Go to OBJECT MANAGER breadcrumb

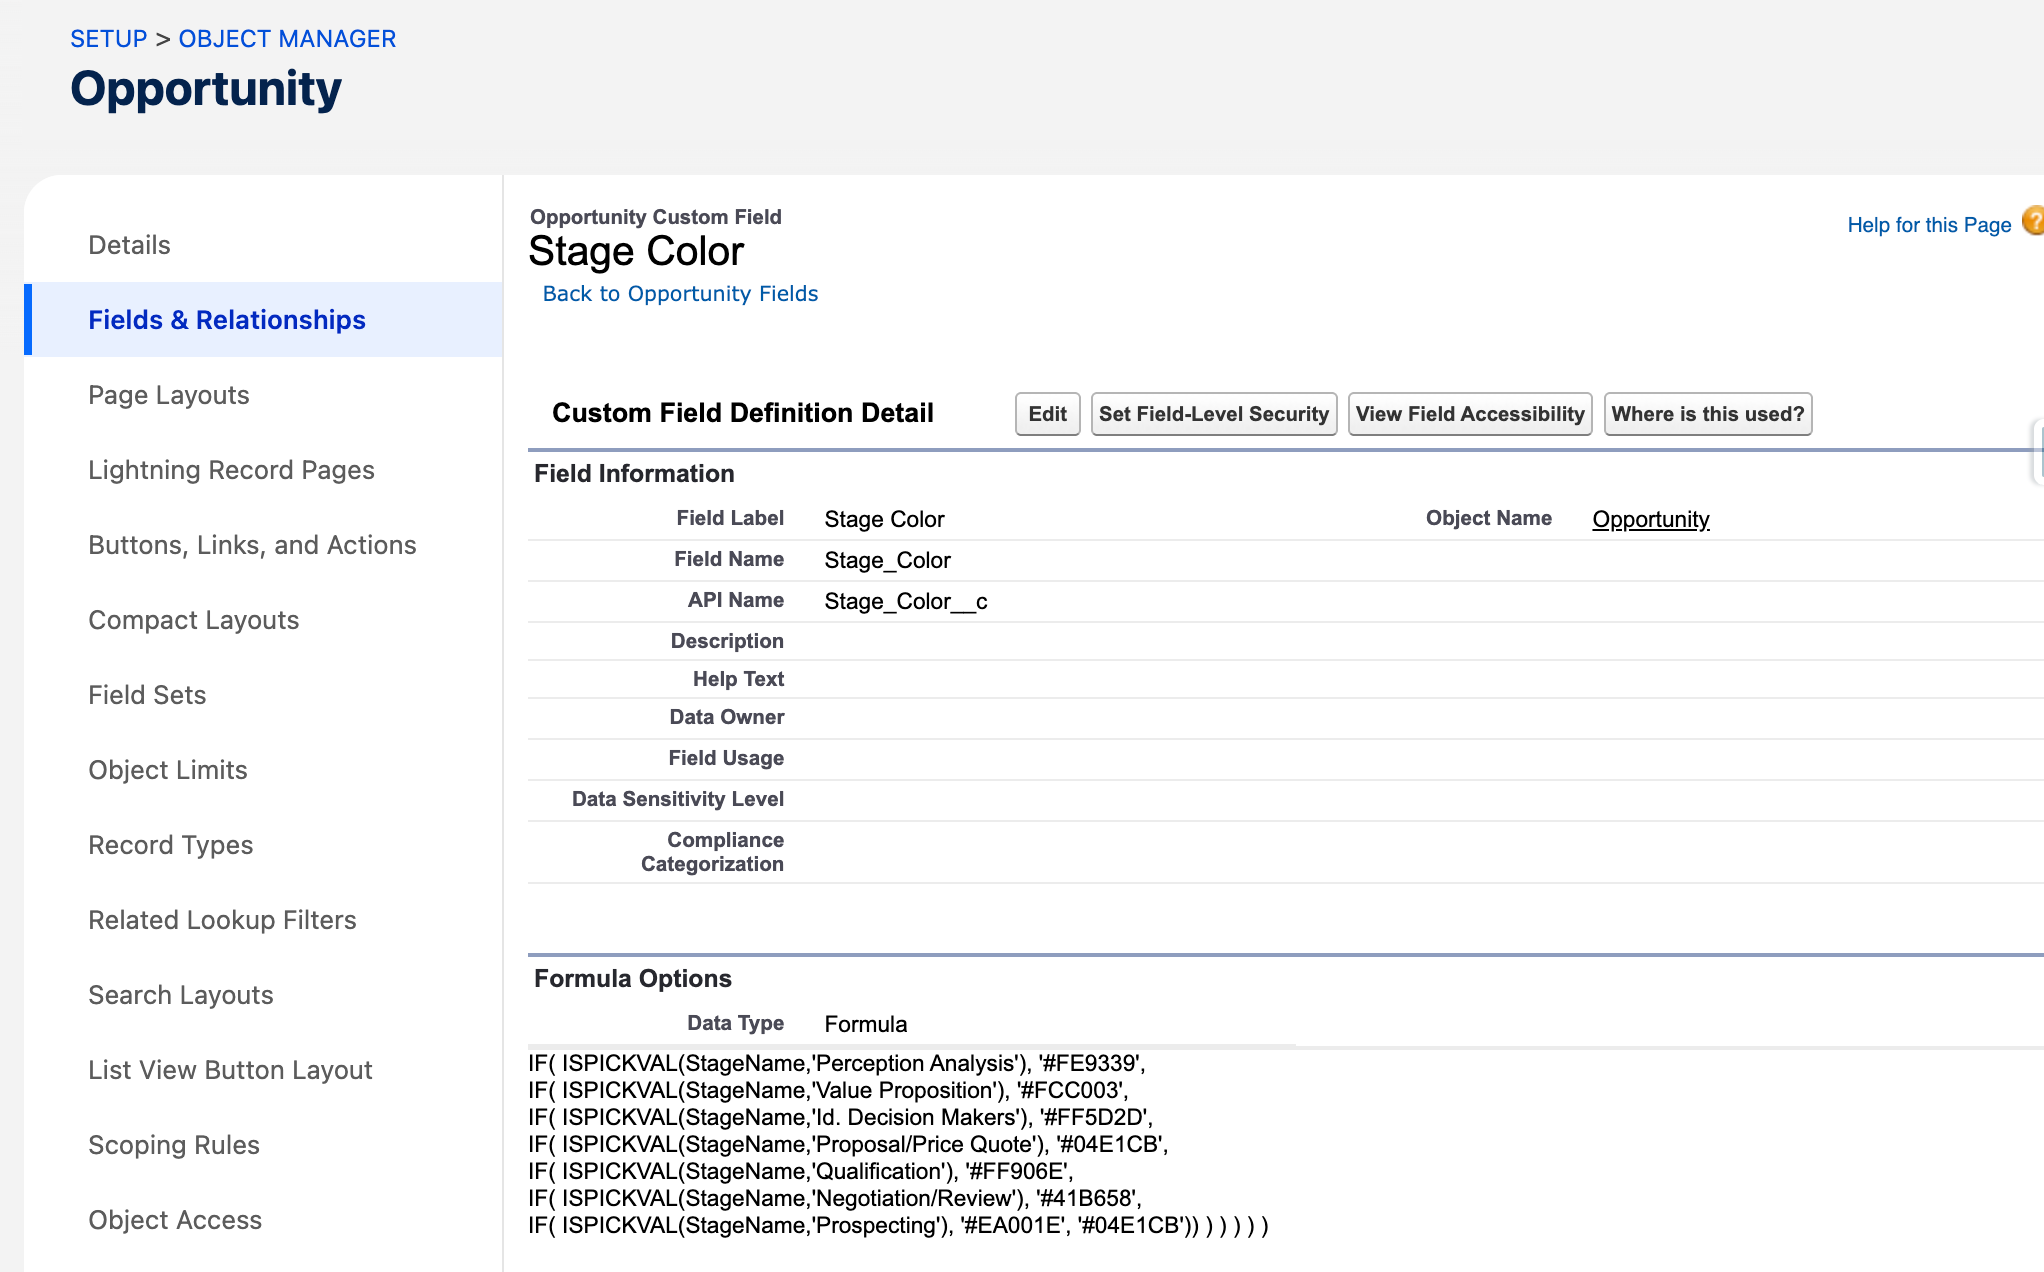pos(287,39)
